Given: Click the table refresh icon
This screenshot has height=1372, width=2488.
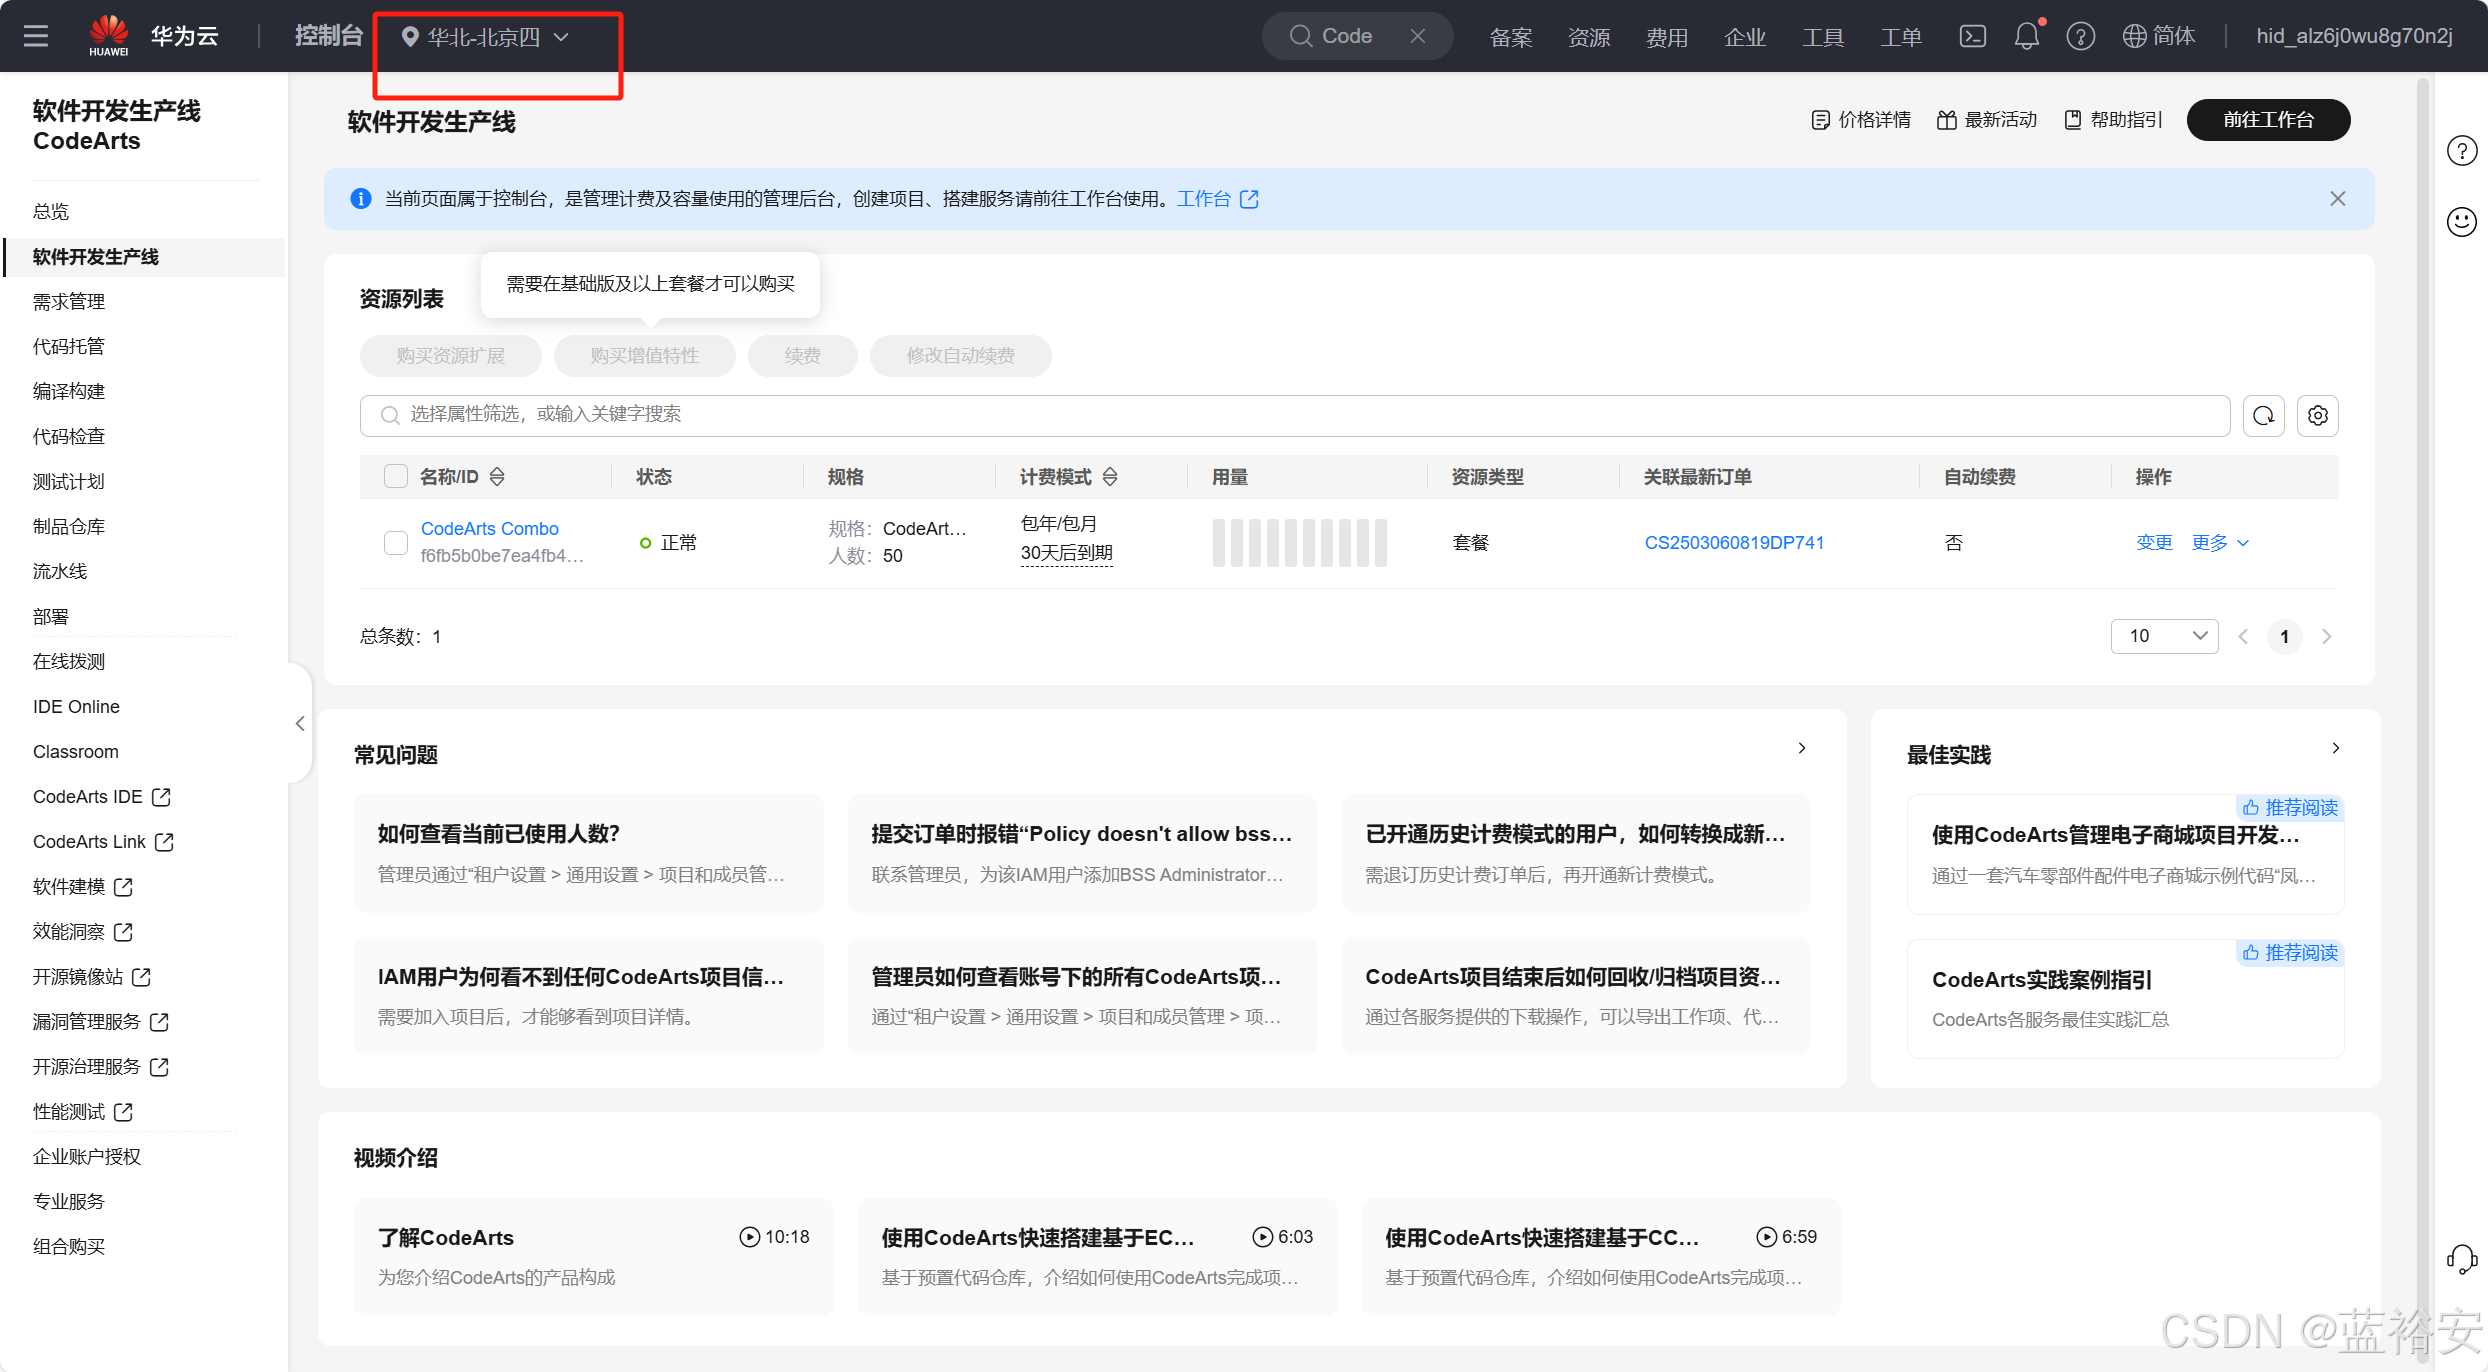Looking at the screenshot, I should 2264,415.
